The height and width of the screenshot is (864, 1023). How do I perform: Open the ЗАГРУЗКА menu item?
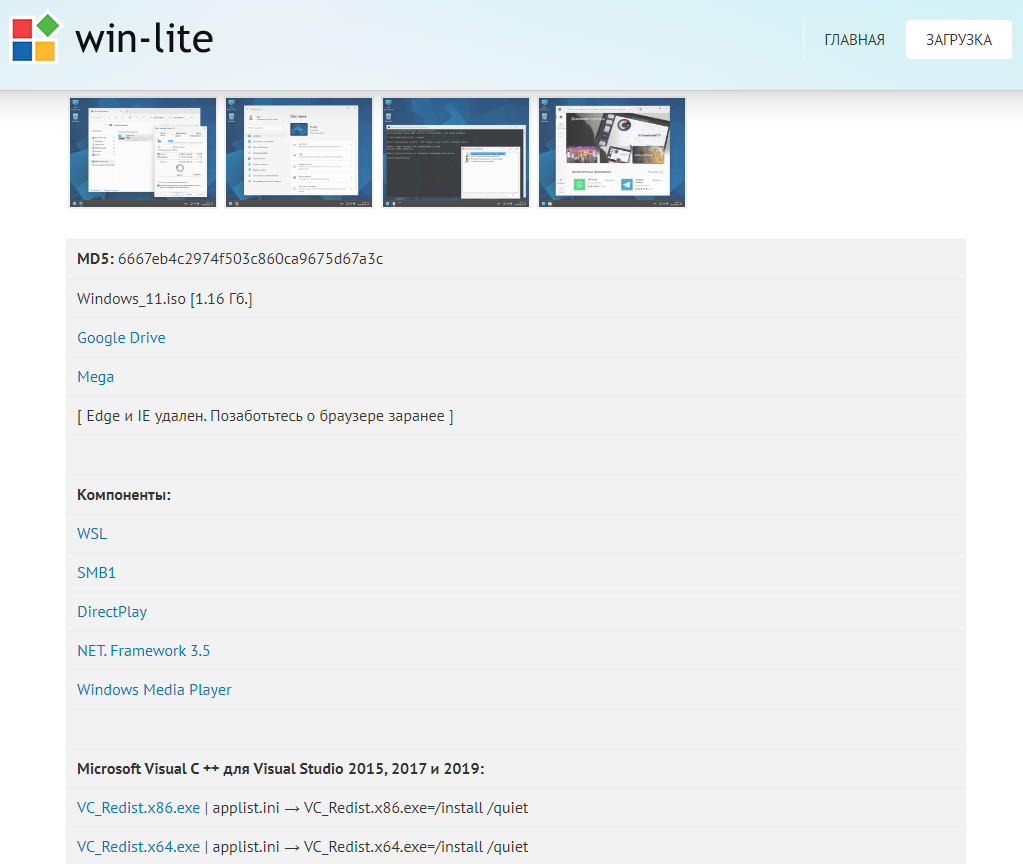958,40
